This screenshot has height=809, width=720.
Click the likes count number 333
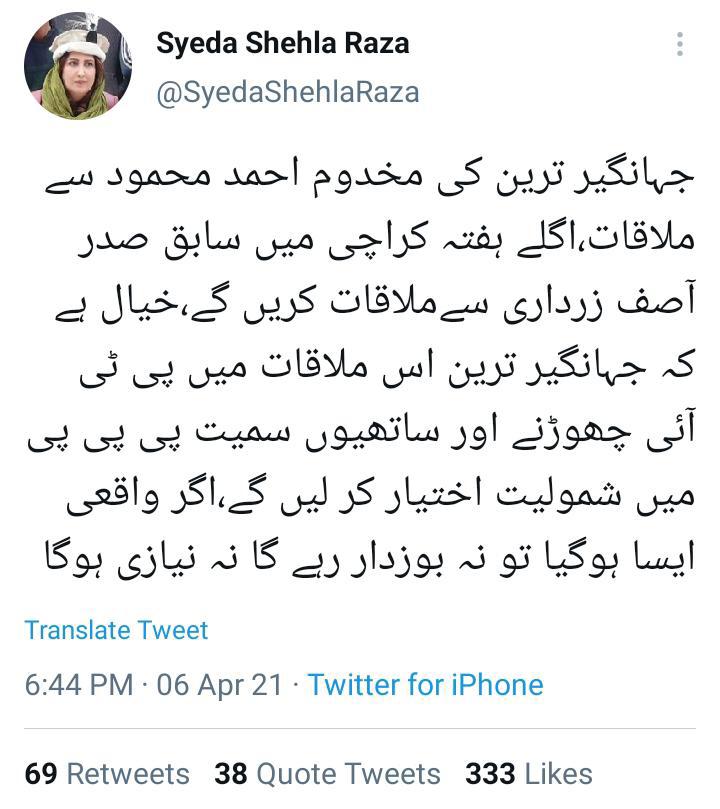(x=490, y=774)
